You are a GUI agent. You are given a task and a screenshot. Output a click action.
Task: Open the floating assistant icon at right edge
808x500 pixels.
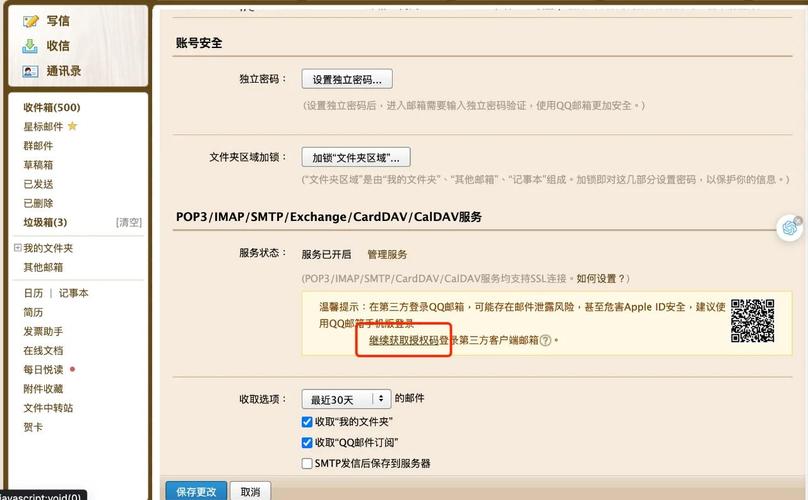[789, 227]
